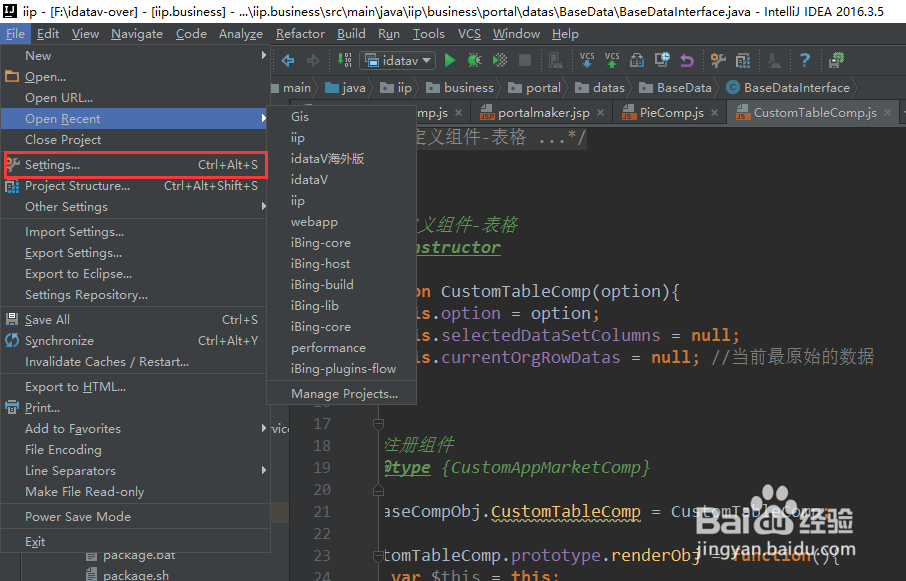Click the Forward navigation arrow
The height and width of the screenshot is (581, 906).
click(313, 60)
